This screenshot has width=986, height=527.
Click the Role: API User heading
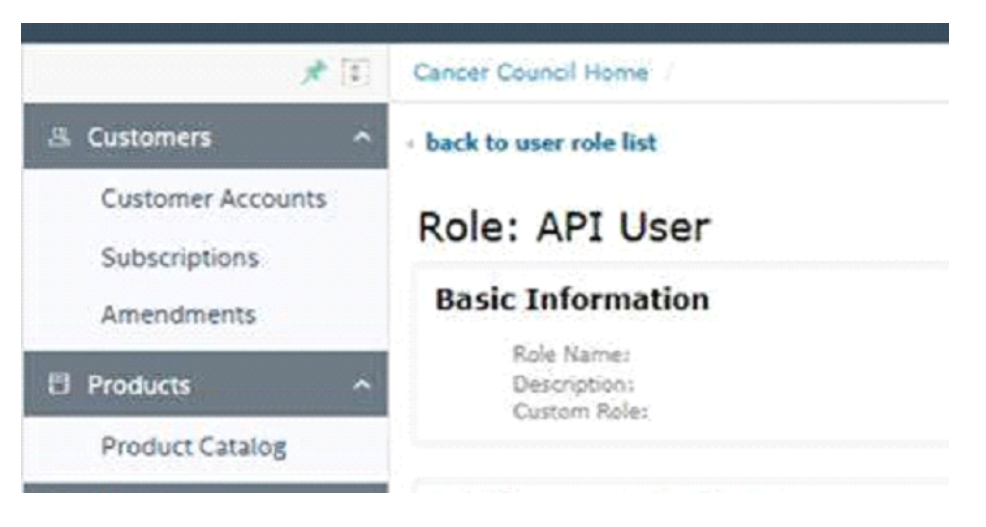(564, 227)
